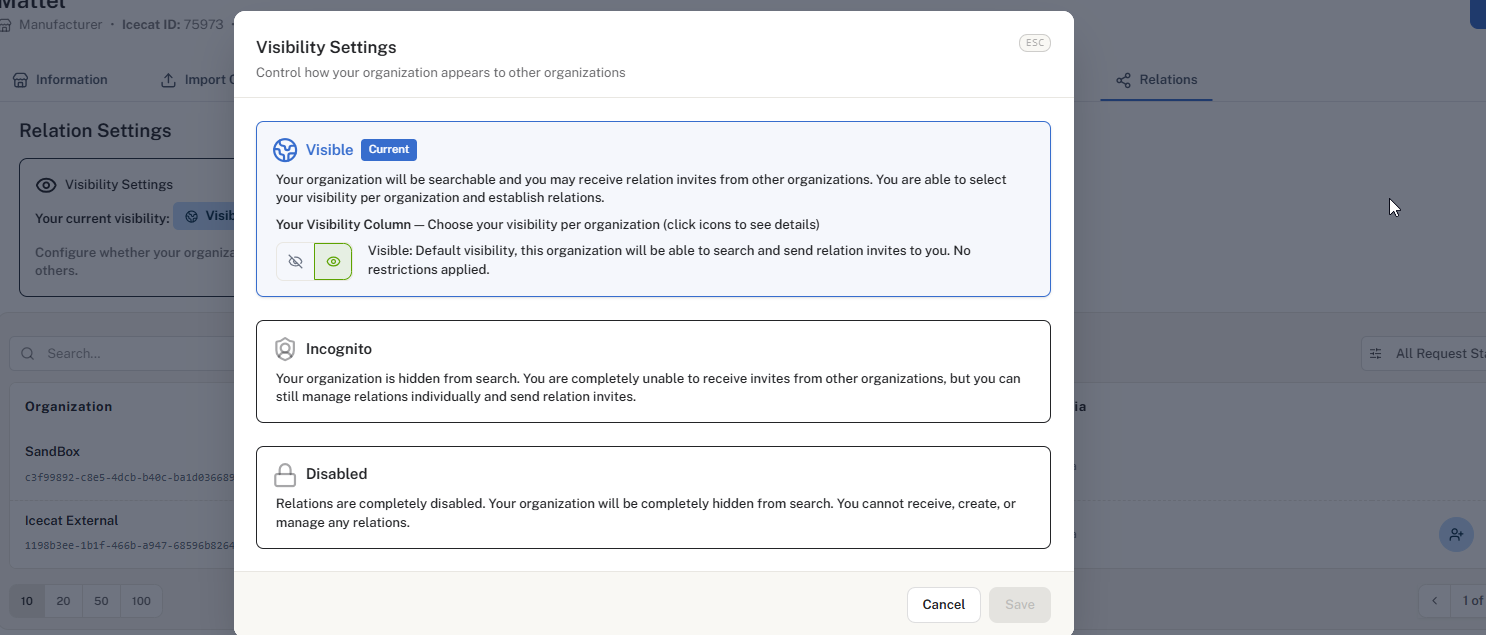Go to previous page with chevron

point(1435,601)
